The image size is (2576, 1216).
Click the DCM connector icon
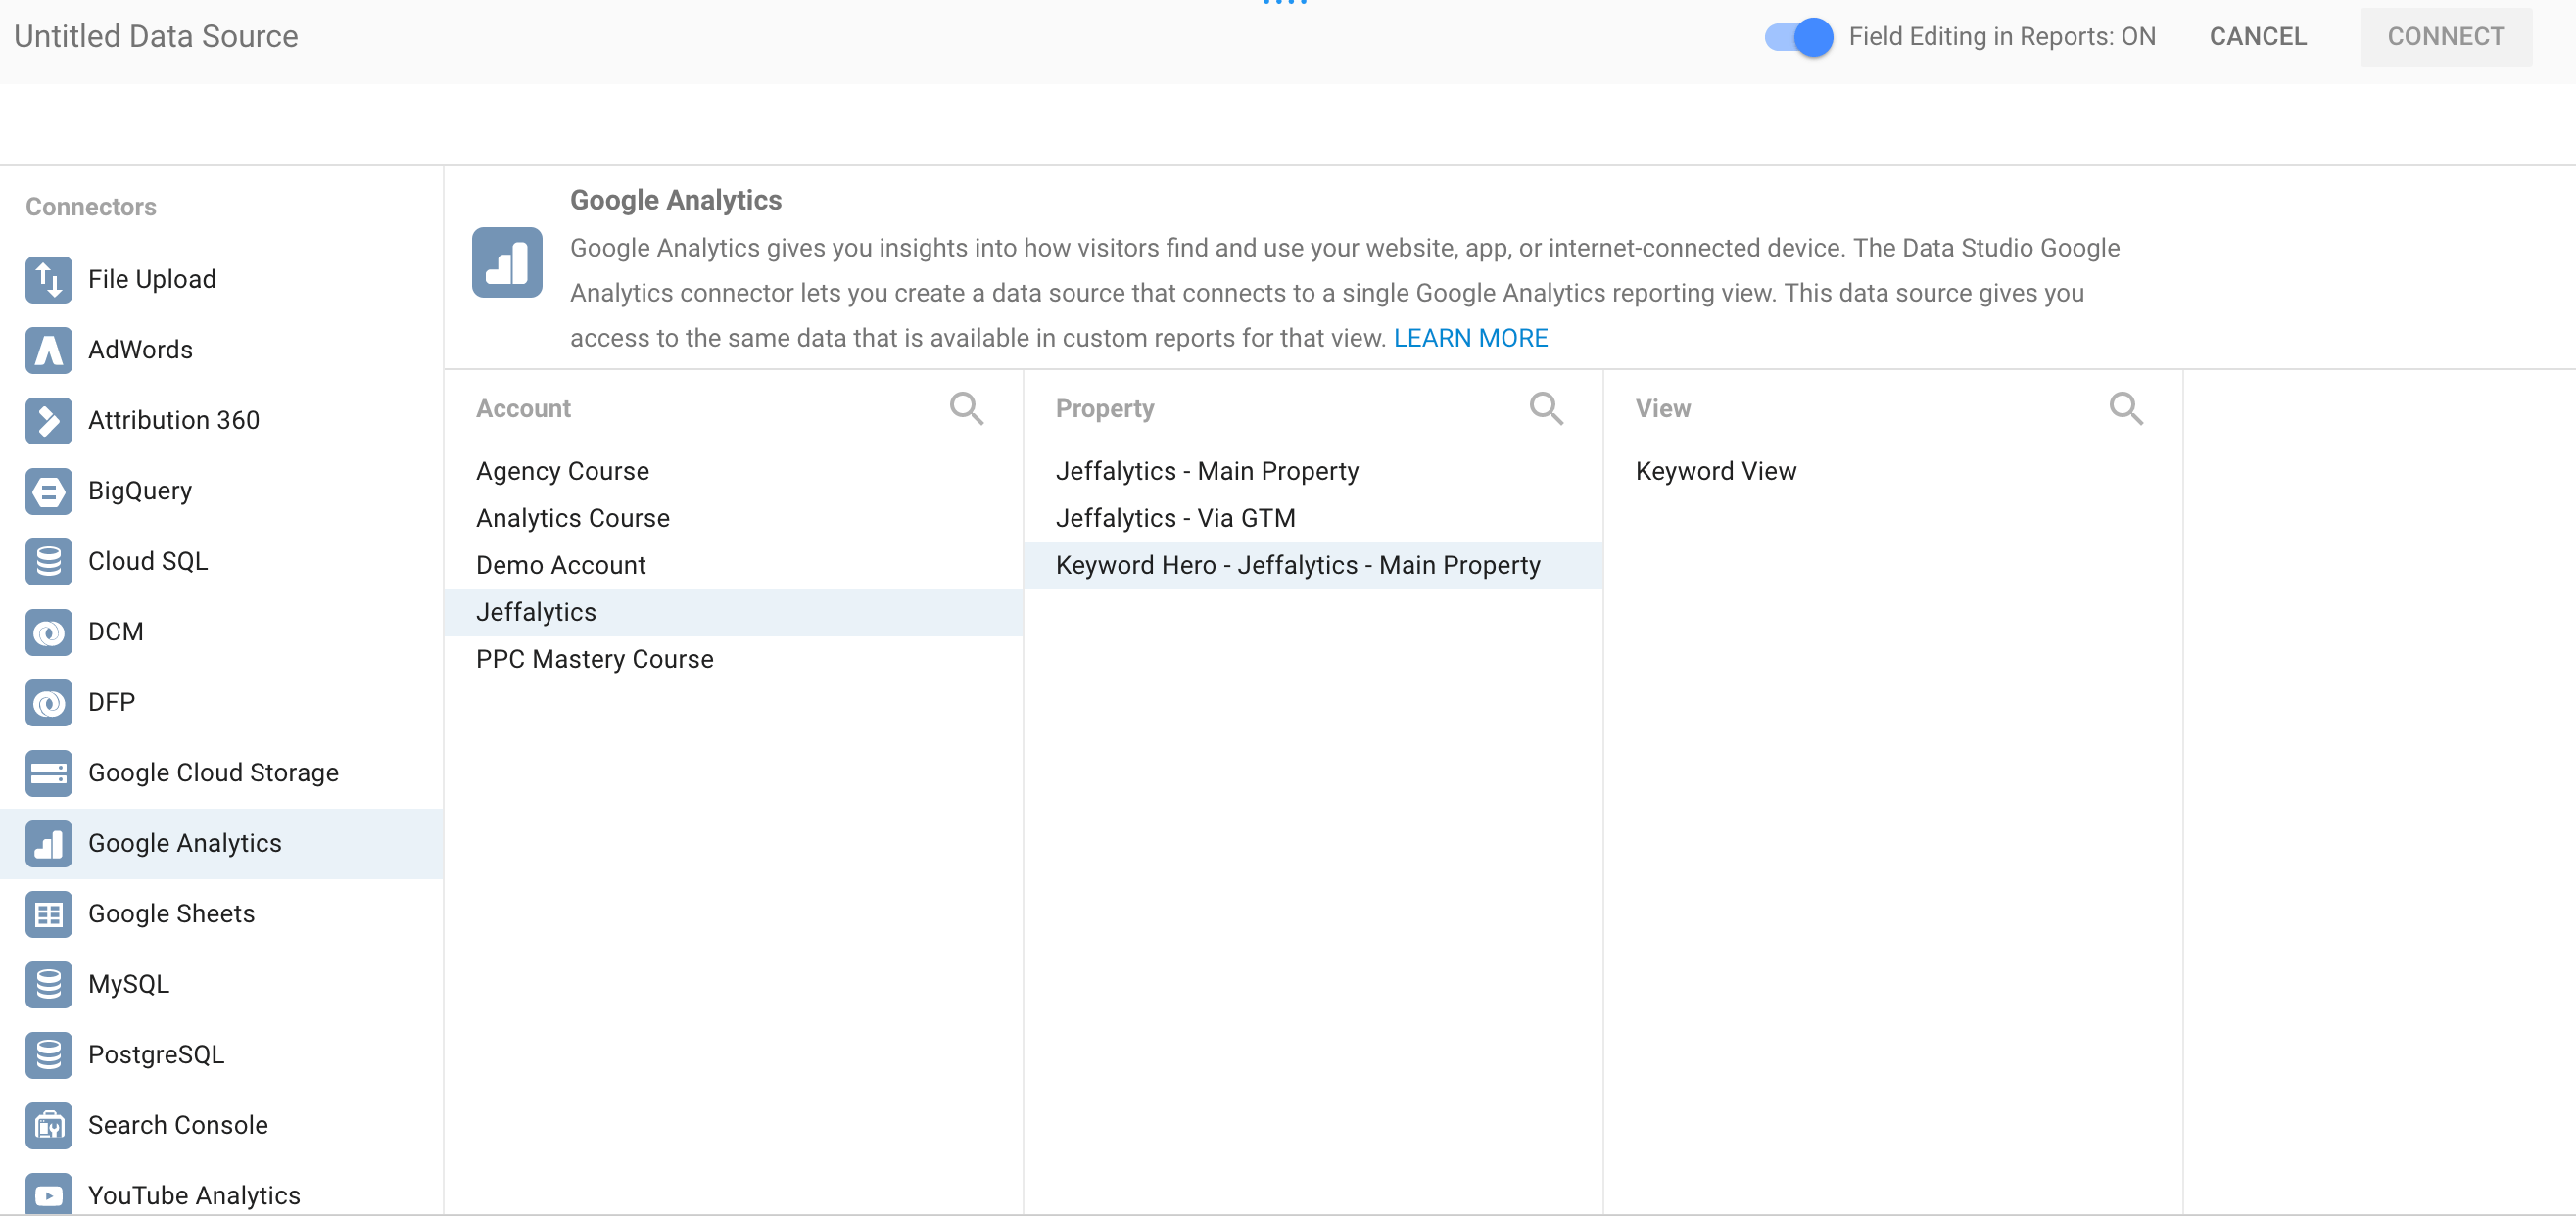pyautogui.click(x=48, y=632)
